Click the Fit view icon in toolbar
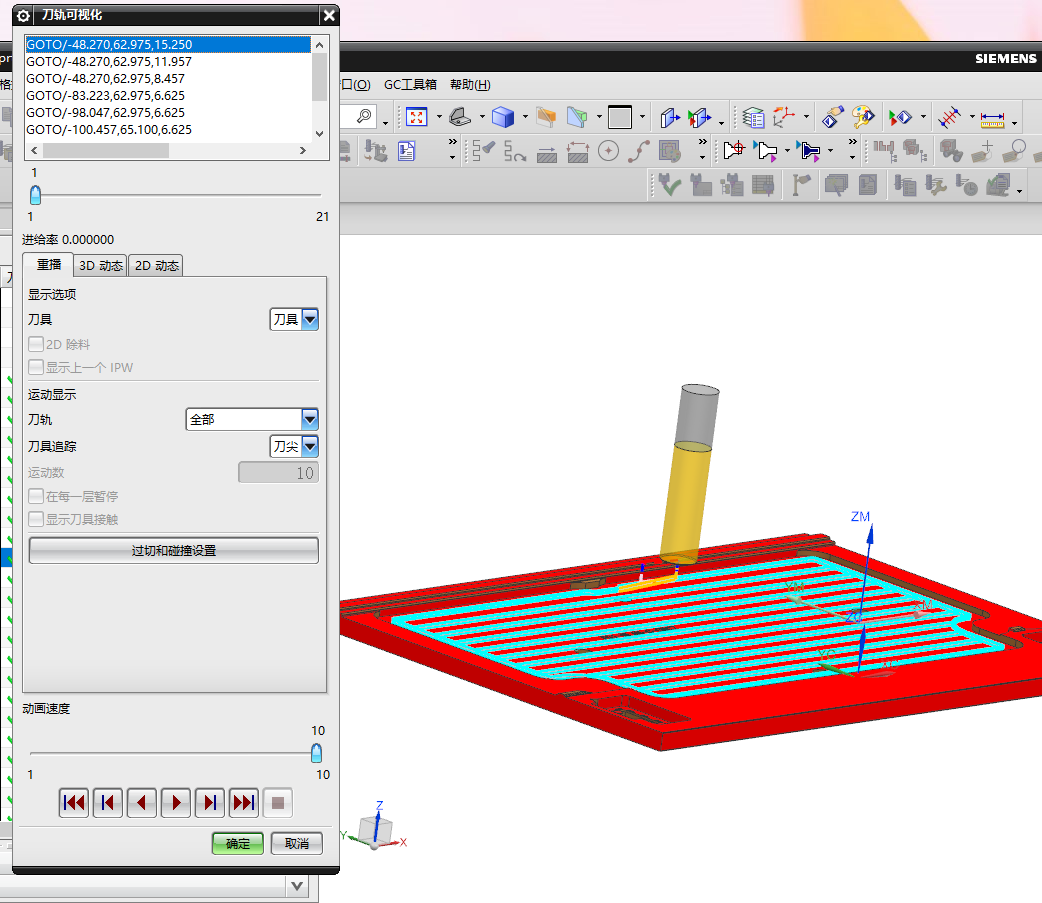1042x903 pixels. coord(416,118)
